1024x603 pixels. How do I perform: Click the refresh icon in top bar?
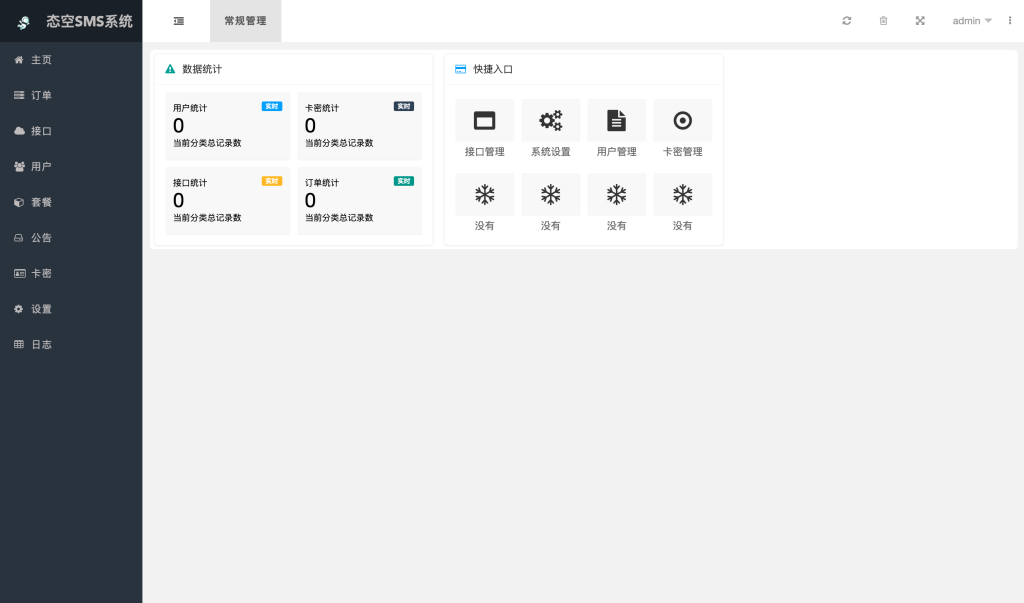(x=847, y=21)
